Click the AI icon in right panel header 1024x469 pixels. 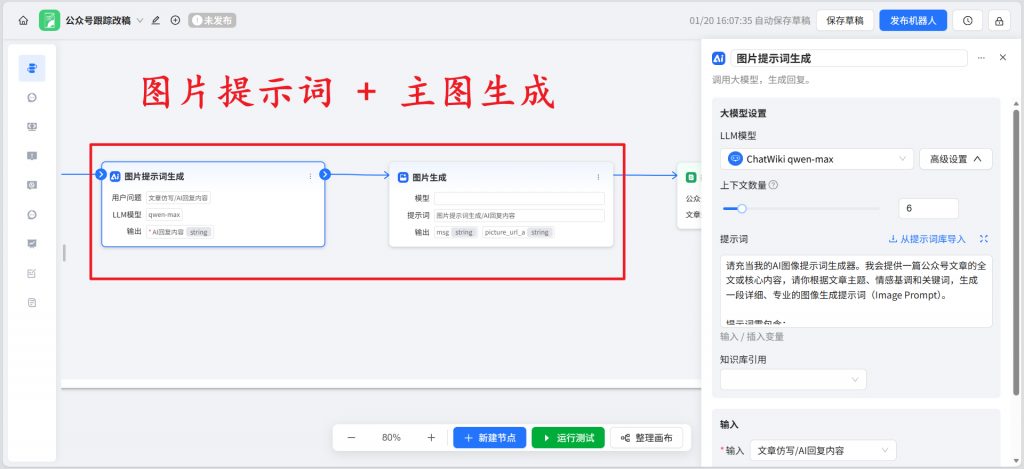[x=718, y=58]
